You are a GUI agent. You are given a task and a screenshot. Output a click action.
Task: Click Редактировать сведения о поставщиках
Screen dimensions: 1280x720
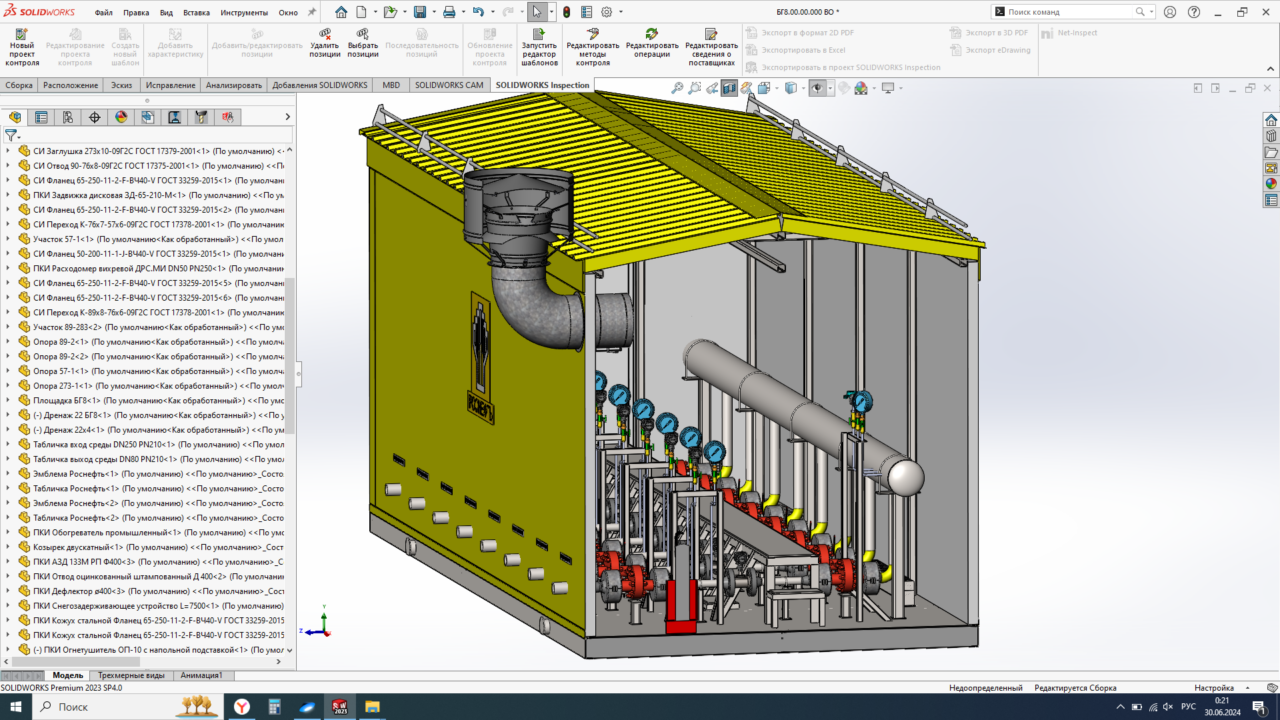pyautogui.click(x=711, y=47)
